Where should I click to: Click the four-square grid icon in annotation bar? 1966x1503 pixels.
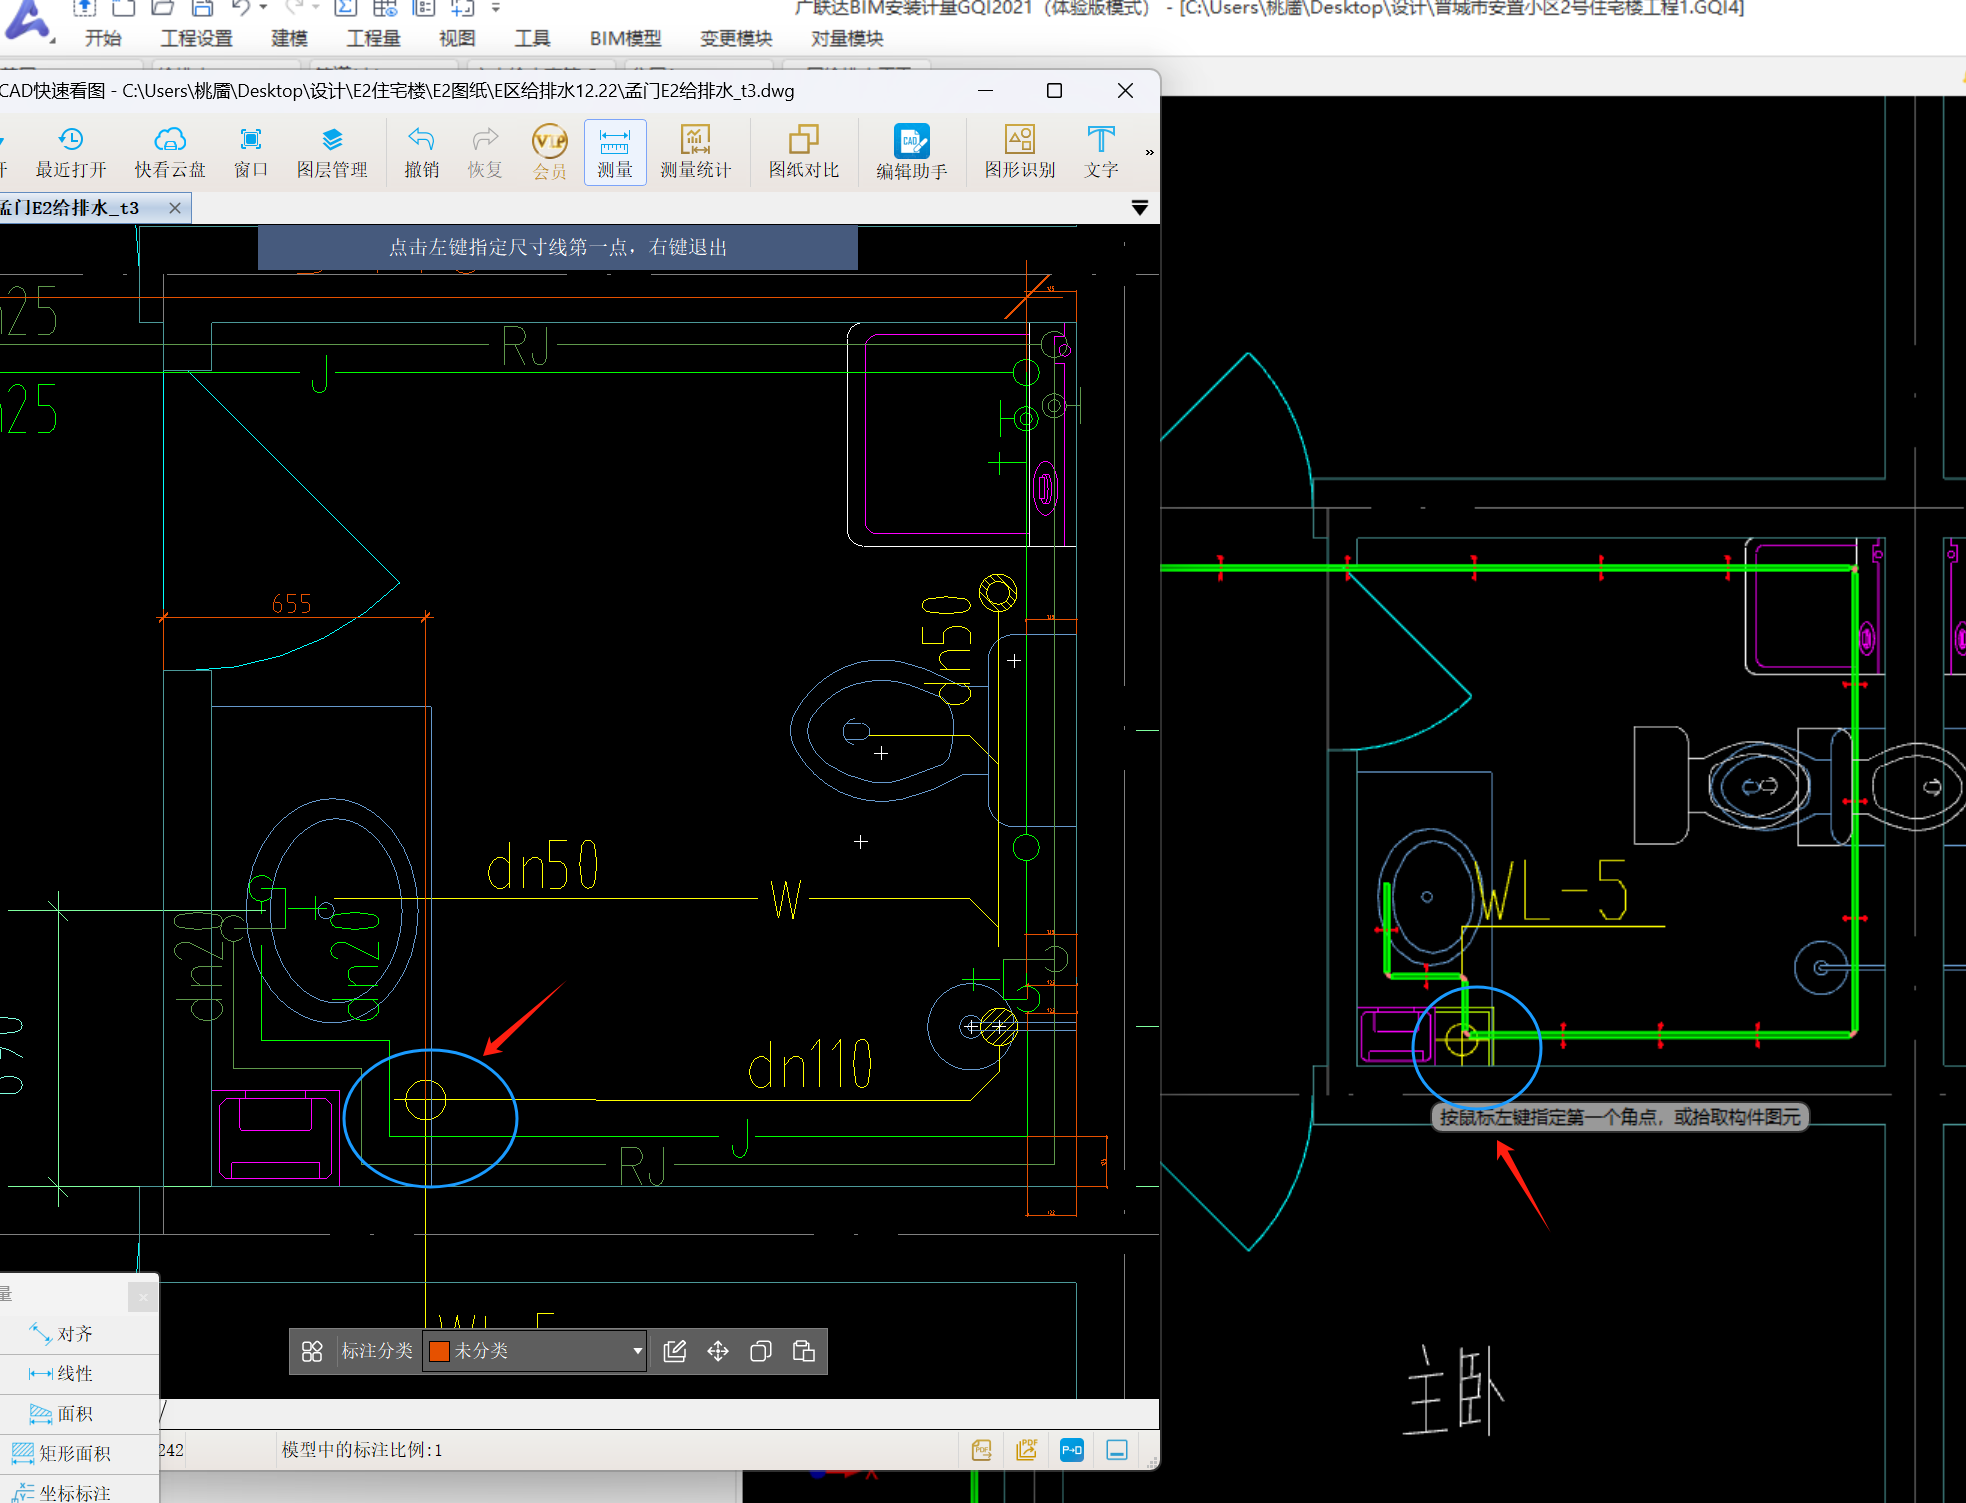[312, 1351]
